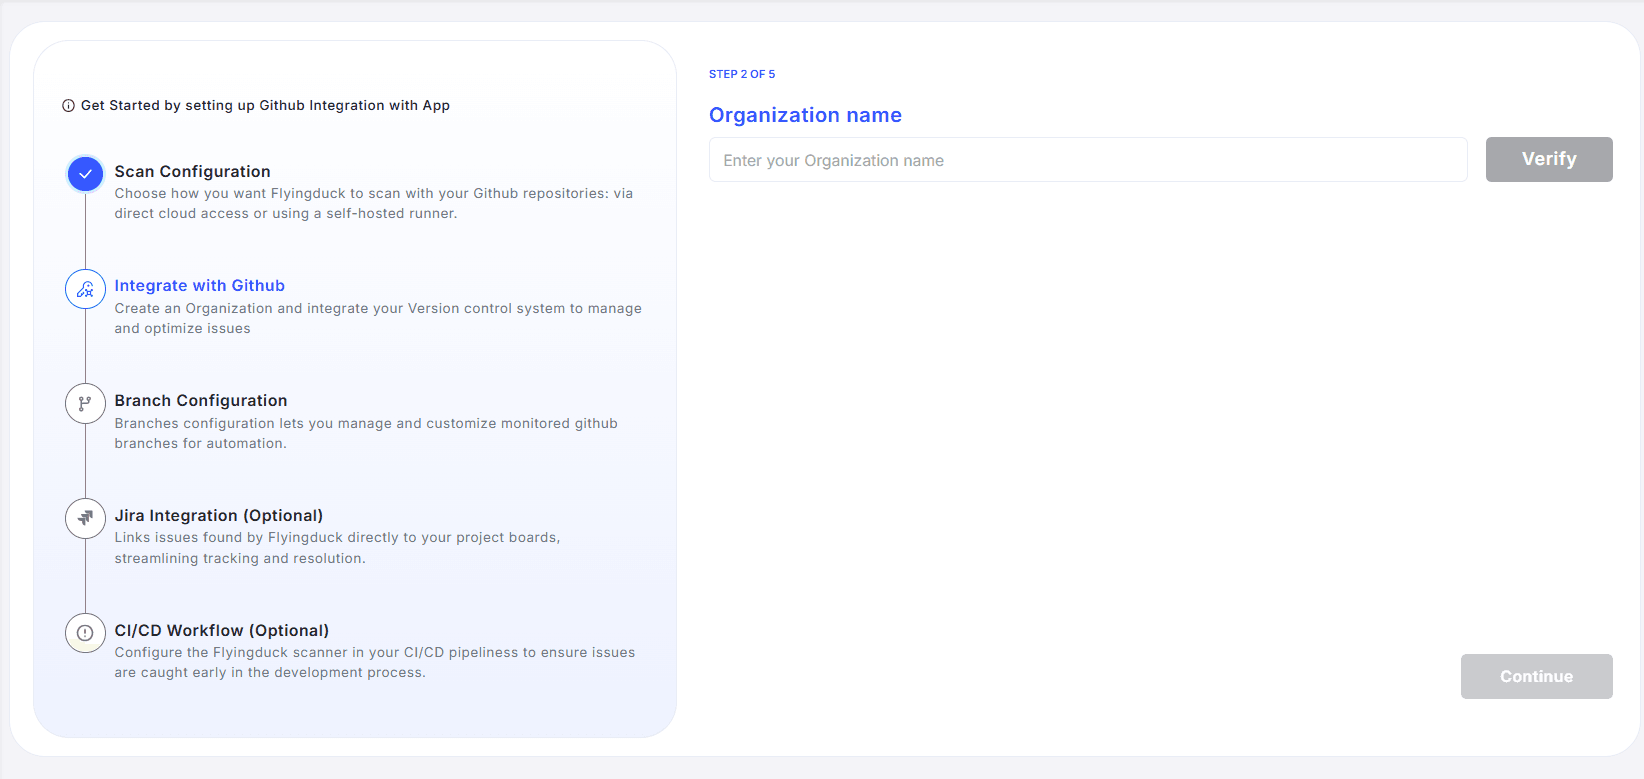Focus the Organization name input field
The width and height of the screenshot is (1644, 779).
[x=1087, y=160]
